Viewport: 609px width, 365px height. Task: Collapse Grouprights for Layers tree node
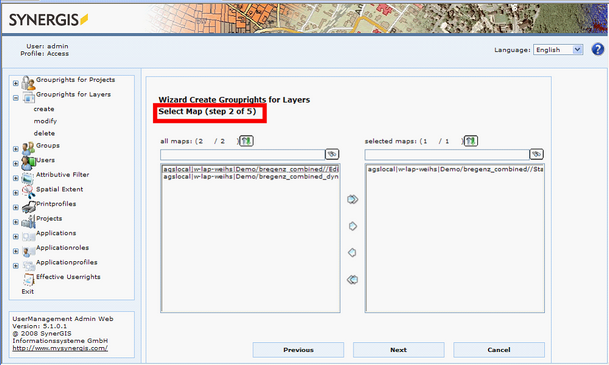click(16, 98)
